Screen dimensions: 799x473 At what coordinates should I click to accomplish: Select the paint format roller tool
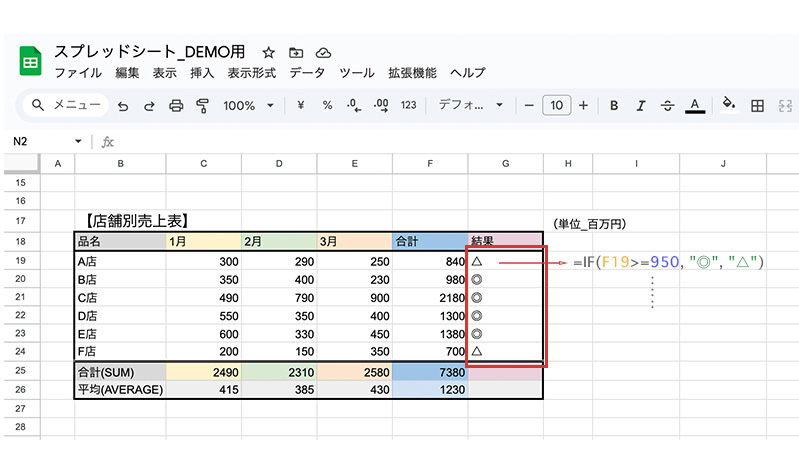(203, 105)
